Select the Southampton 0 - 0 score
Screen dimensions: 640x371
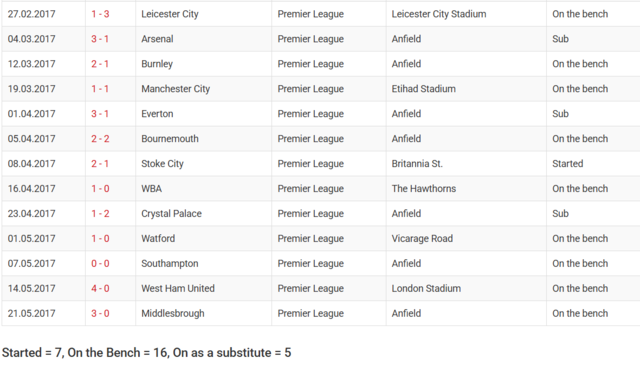click(100, 263)
